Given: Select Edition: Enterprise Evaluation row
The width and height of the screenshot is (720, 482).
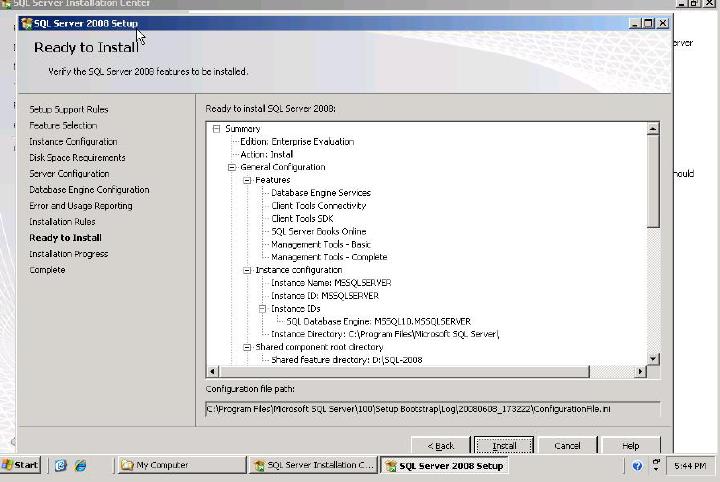Looking at the screenshot, I should point(297,142).
